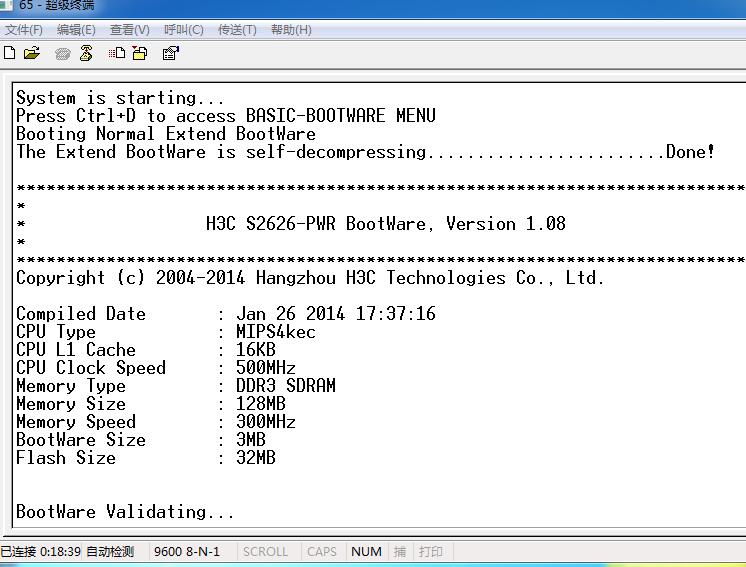Click the Properties toolbar icon

point(171,53)
